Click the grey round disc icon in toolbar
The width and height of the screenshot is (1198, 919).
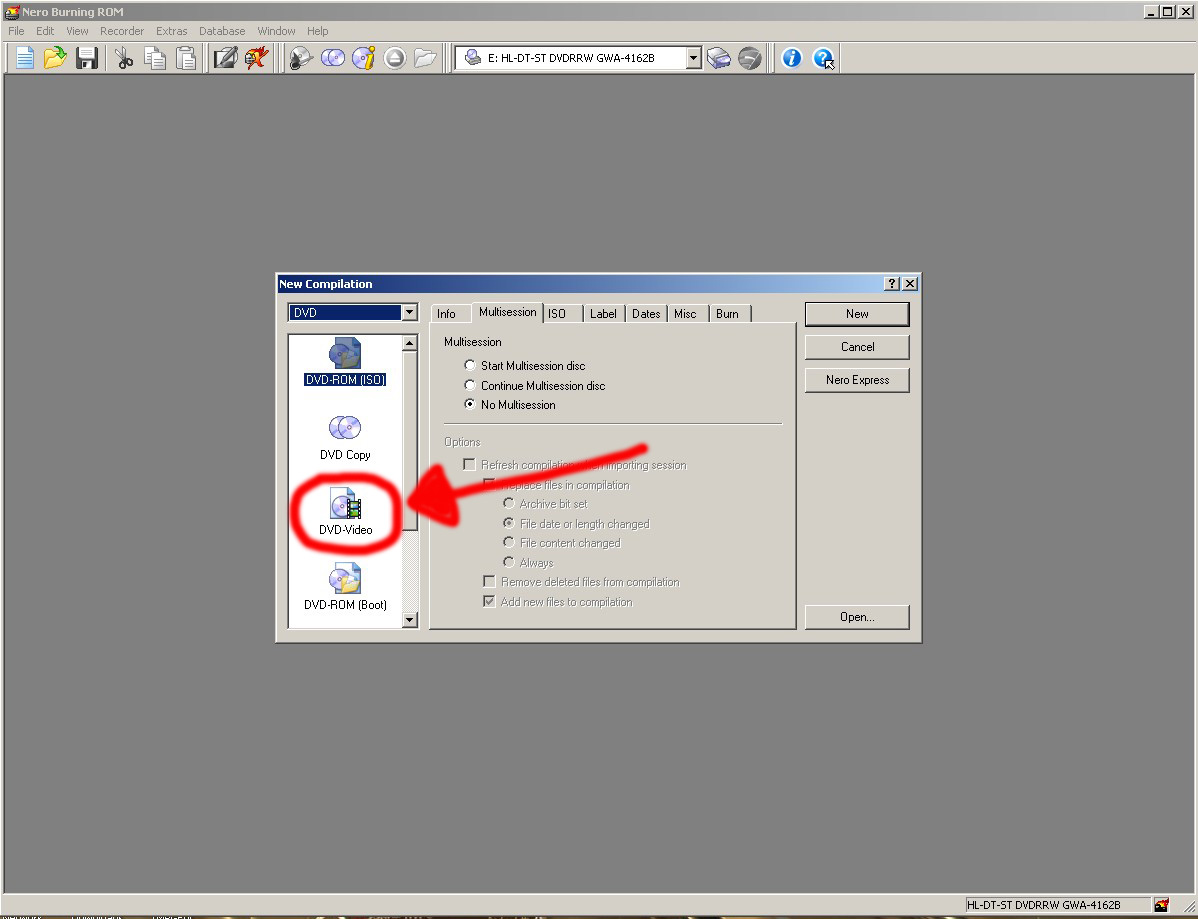(x=750, y=58)
